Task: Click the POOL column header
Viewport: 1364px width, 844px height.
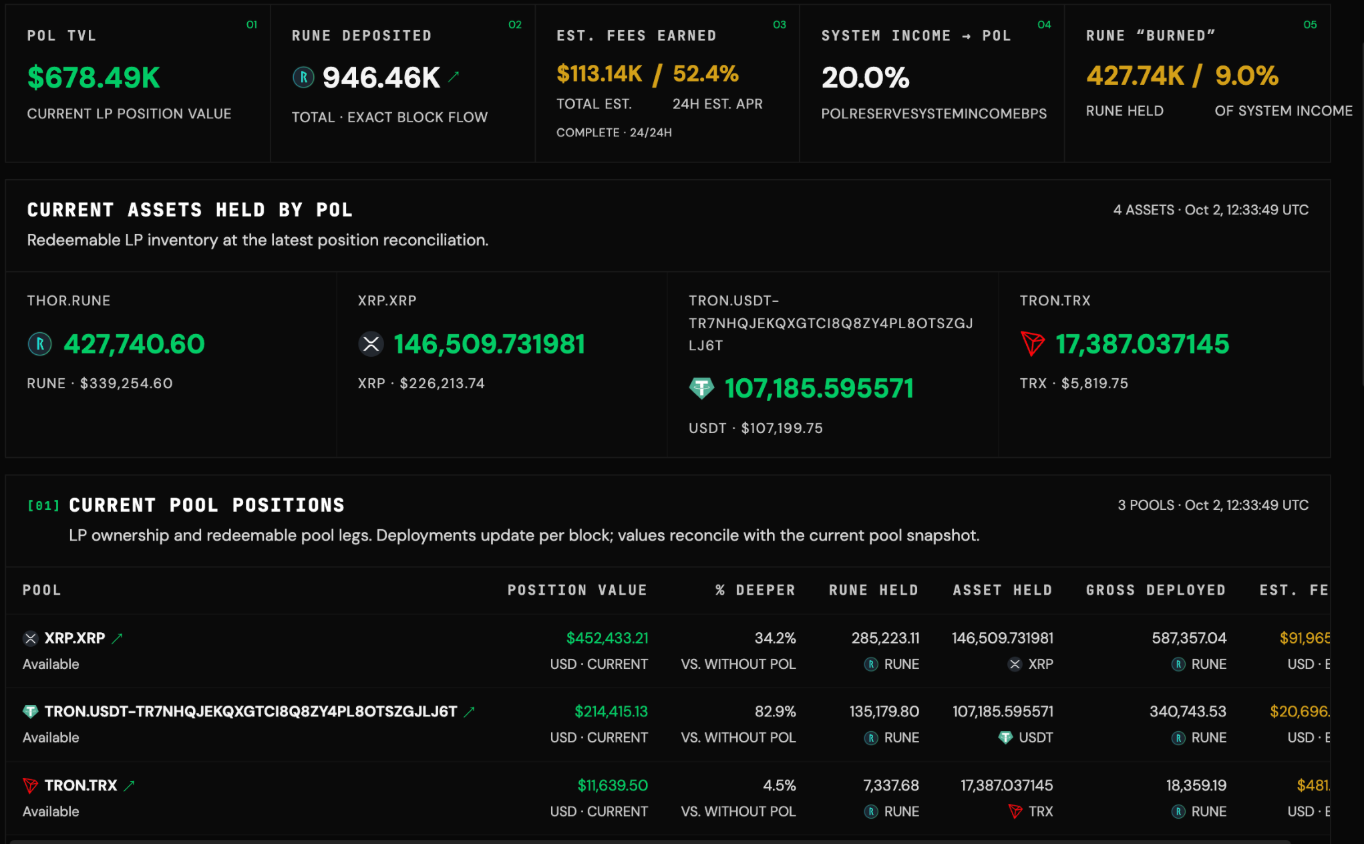Action: pyautogui.click(x=42, y=590)
